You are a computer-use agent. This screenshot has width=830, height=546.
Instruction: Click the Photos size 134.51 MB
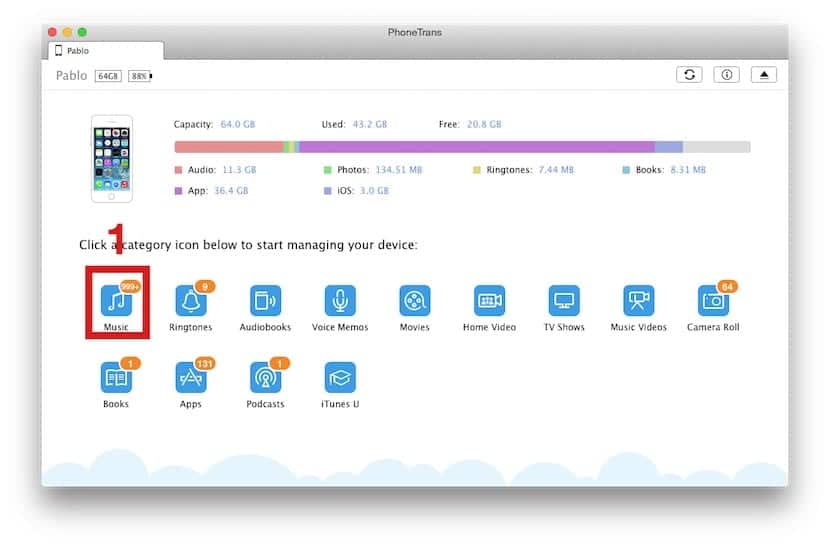(399, 170)
